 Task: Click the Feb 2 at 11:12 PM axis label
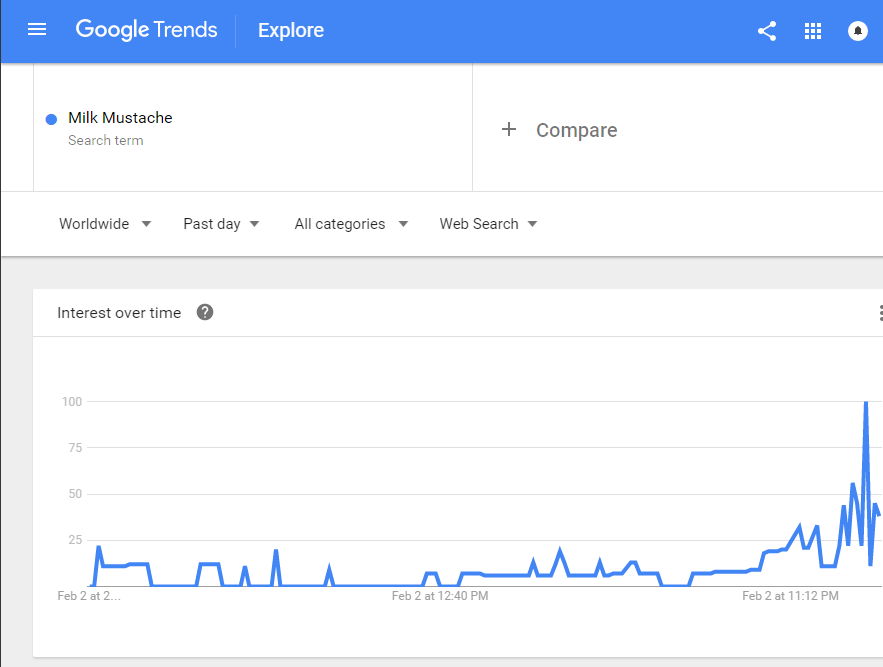790,596
